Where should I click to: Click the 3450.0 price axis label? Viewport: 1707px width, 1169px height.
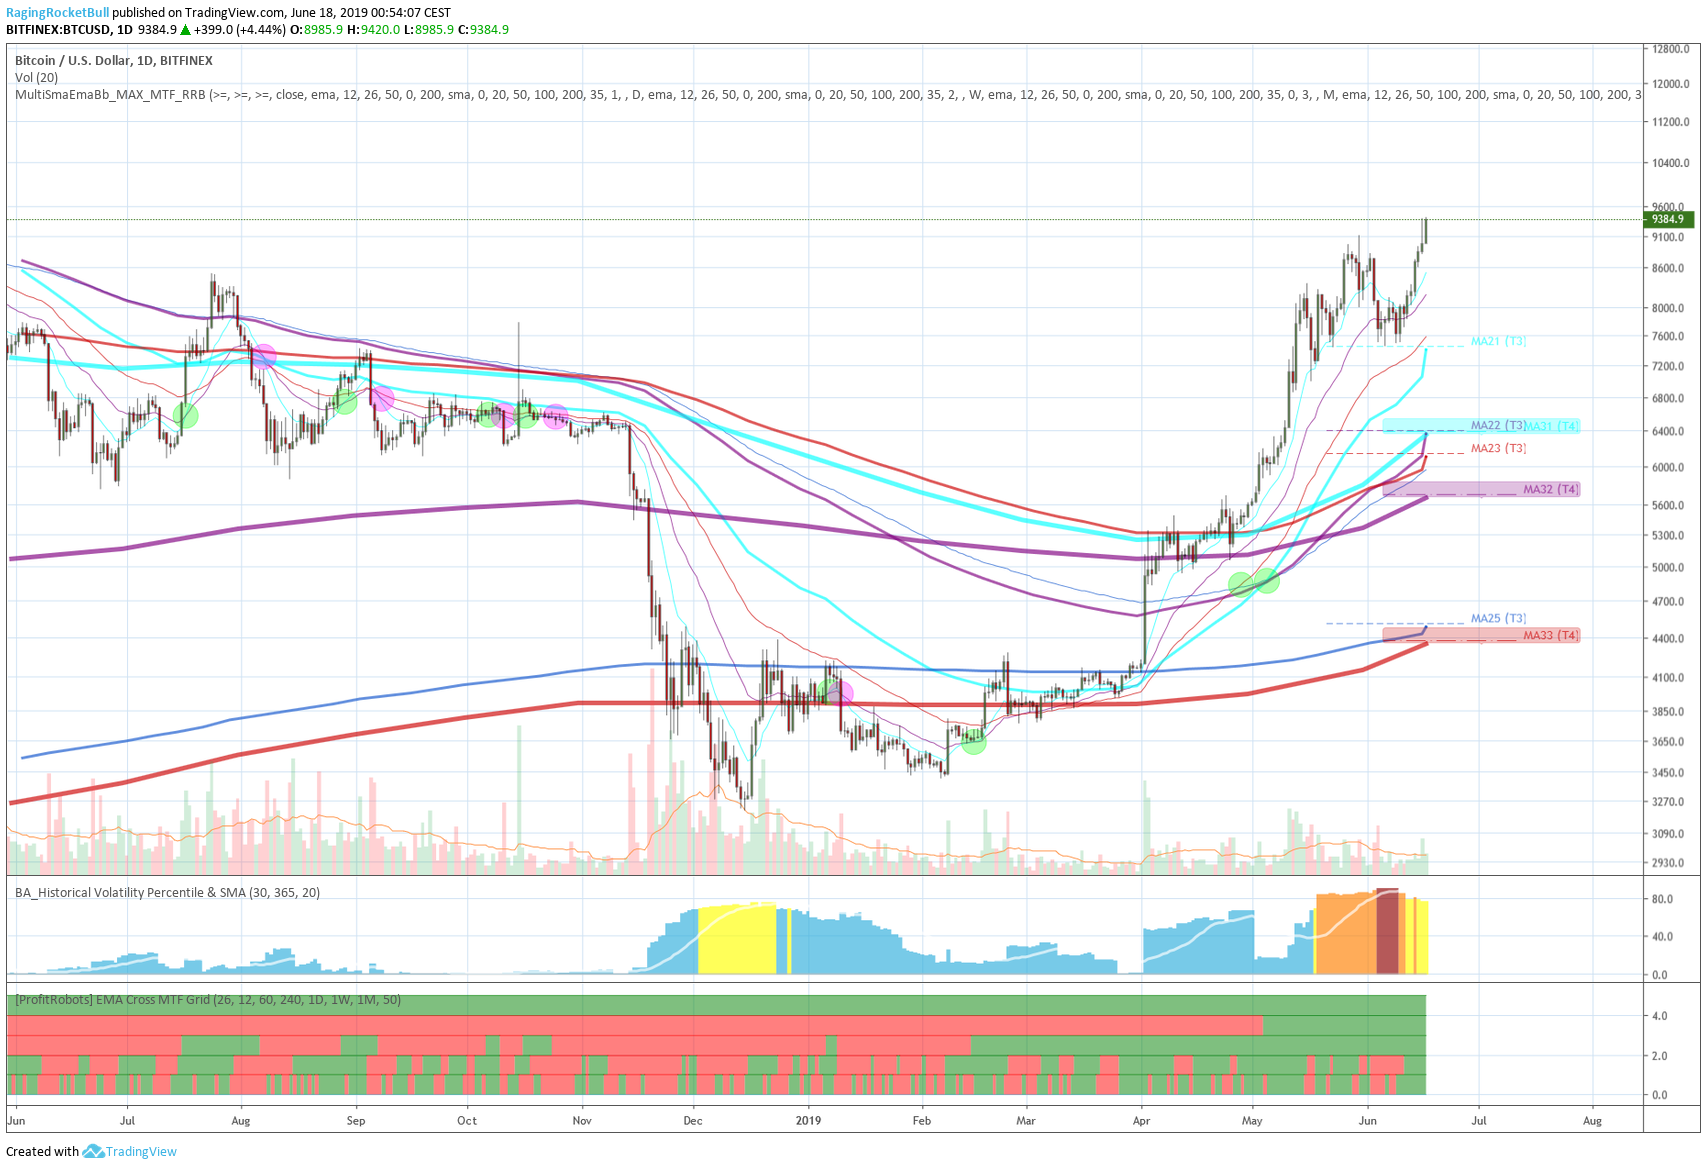pos(1669,773)
